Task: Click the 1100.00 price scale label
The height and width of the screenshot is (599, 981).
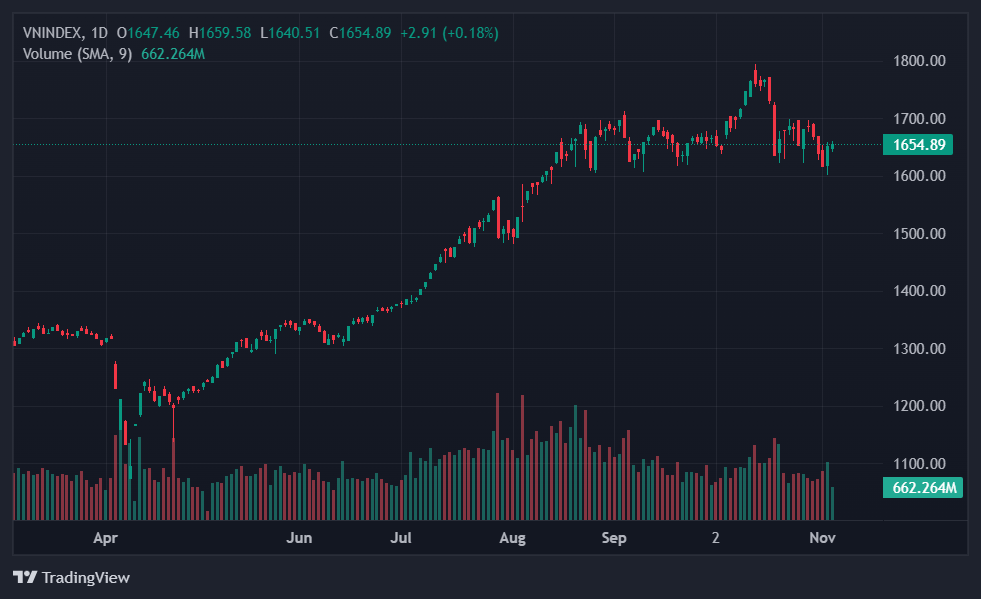Action: click(918, 464)
